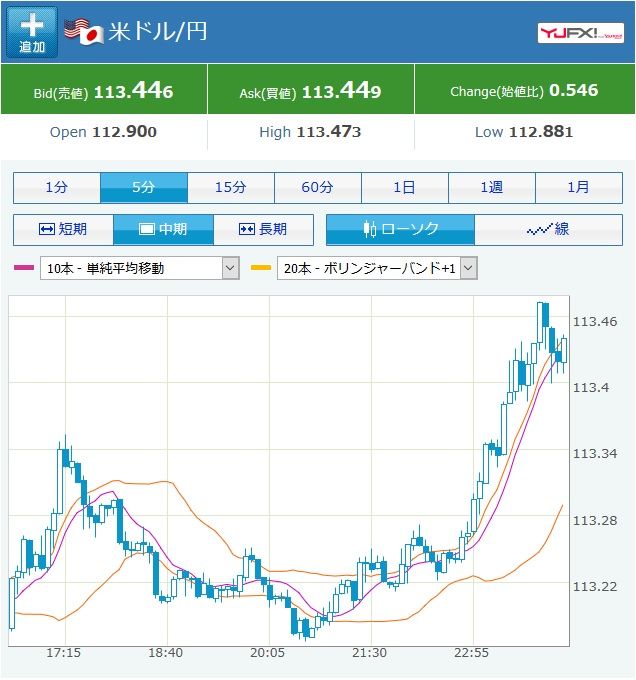Click the 1月 timeframe button
The image size is (636, 680).
pyautogui.click(x=579, y=187)
